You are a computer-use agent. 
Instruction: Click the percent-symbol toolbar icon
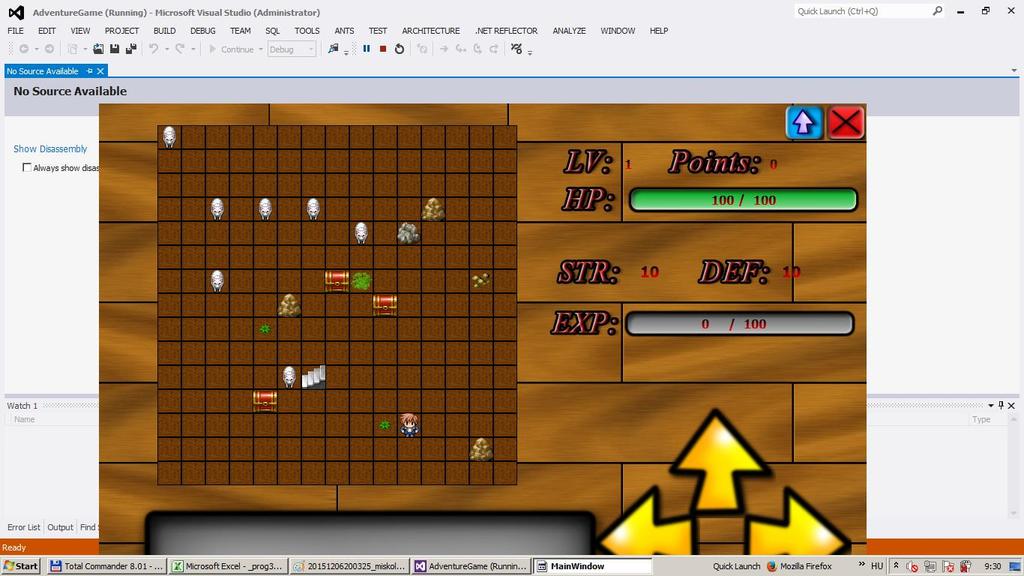pyautogui.click(x=517, y=49)
